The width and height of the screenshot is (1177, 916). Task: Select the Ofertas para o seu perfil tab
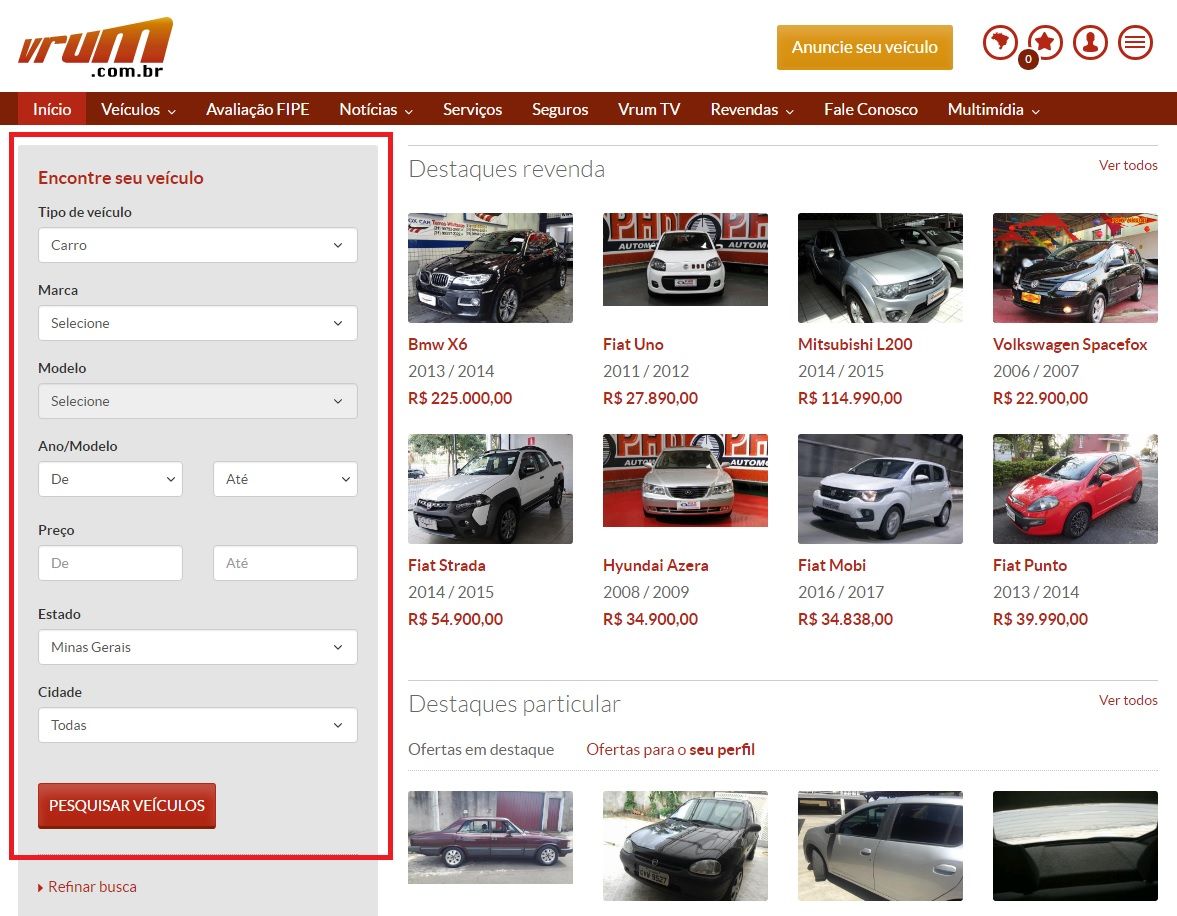670,749
